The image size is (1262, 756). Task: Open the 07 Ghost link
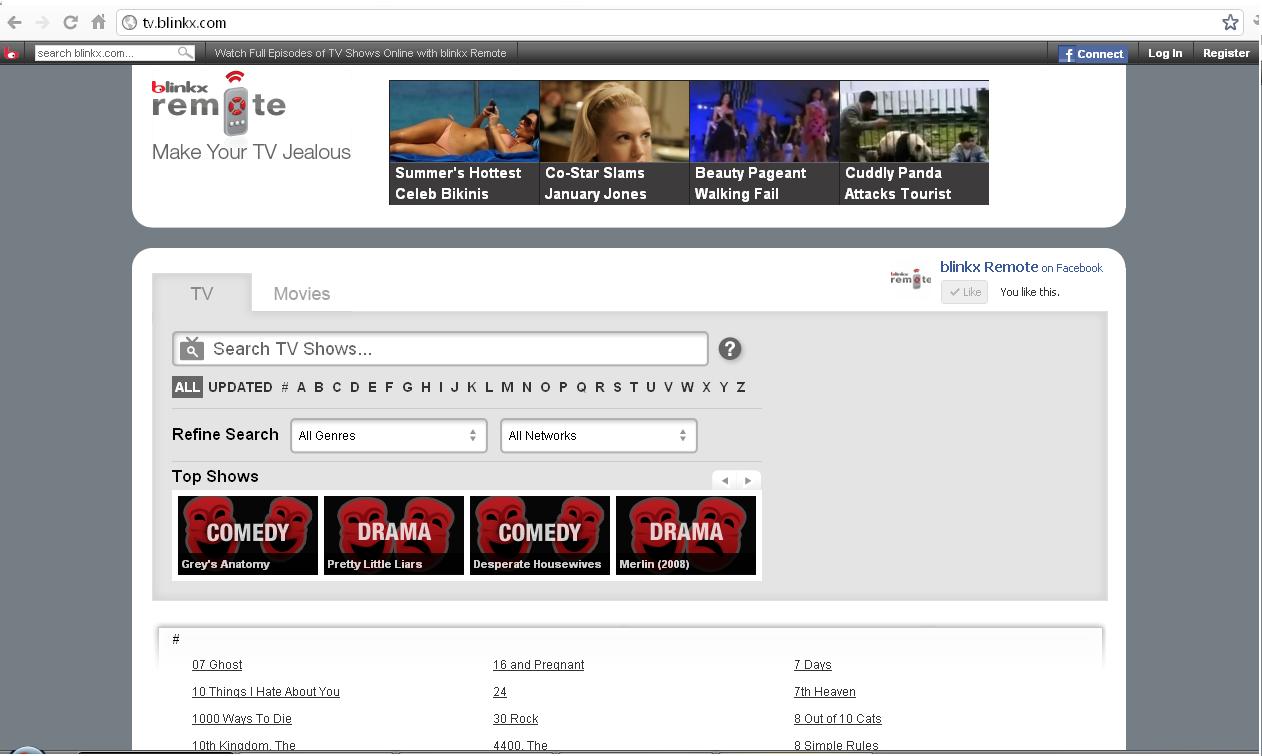coord(217,665)
